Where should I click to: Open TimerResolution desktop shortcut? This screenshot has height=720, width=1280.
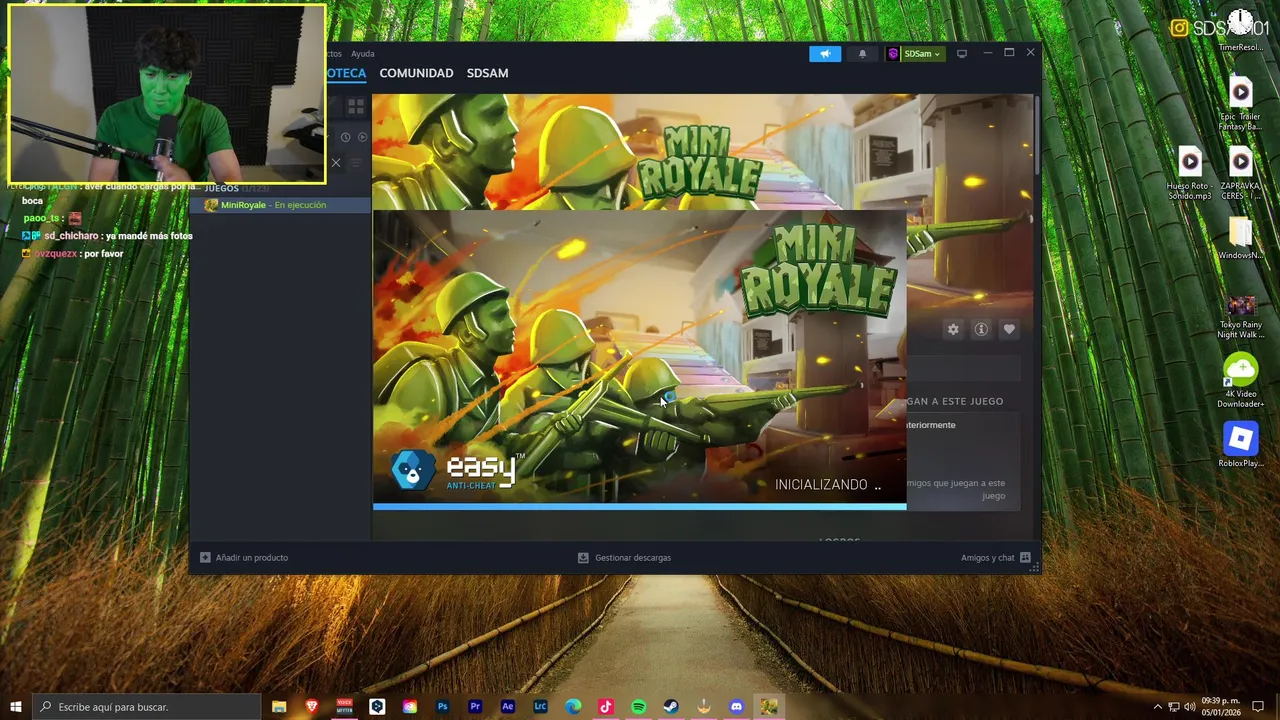[1240, 28]
